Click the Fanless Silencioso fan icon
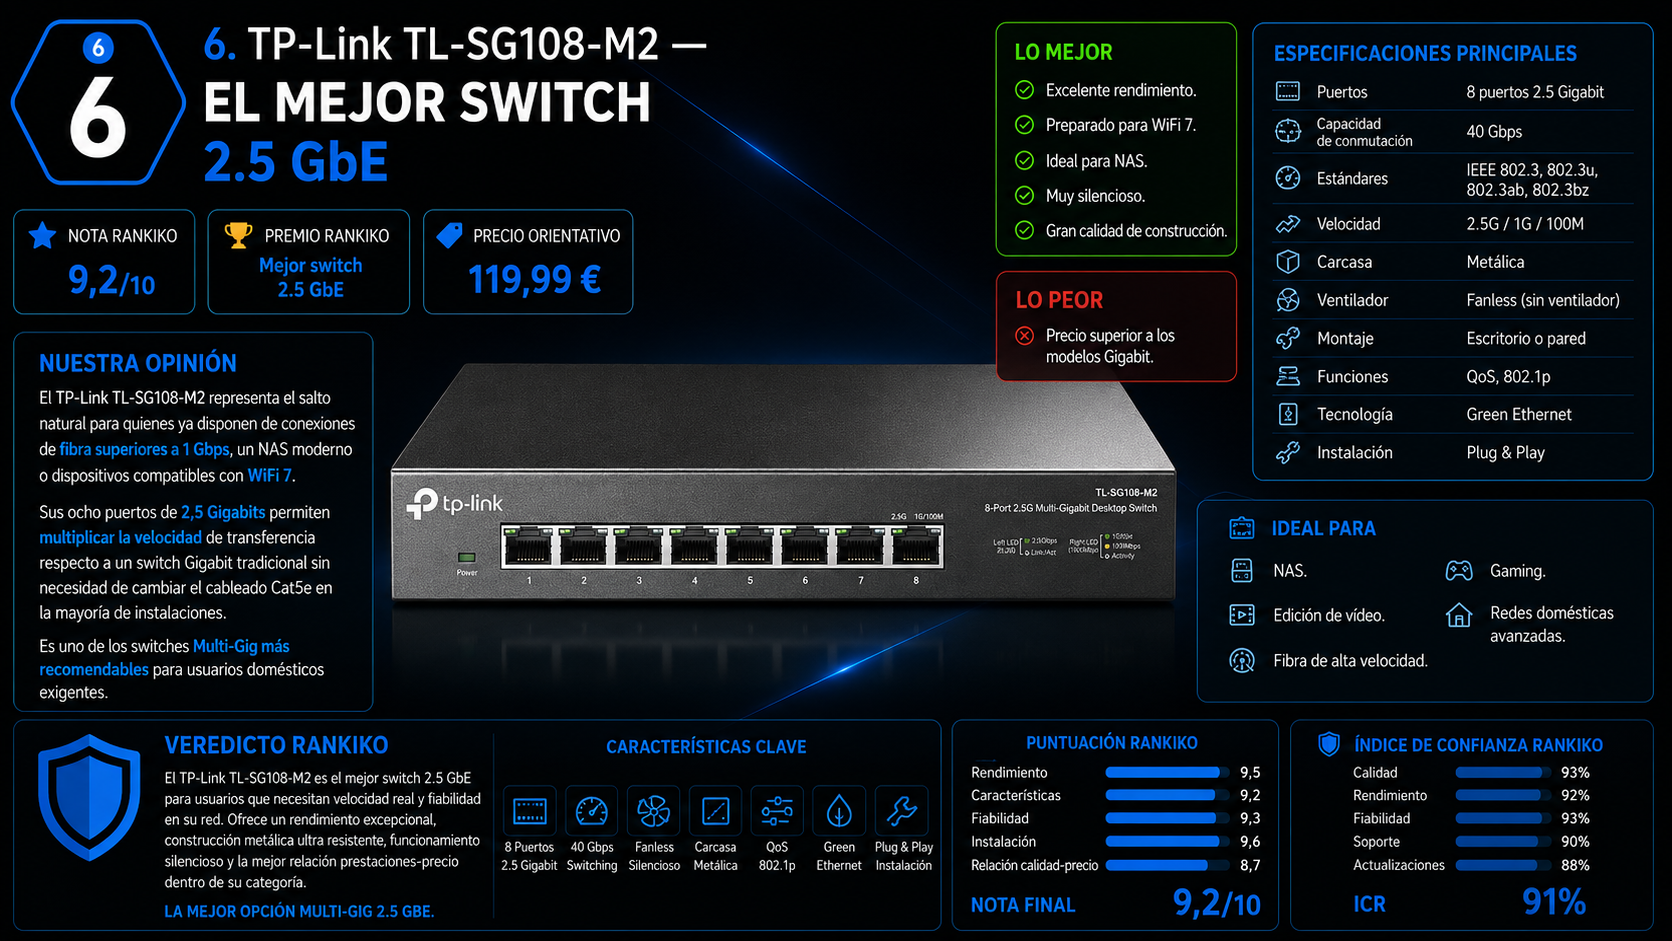 point(654,811)
